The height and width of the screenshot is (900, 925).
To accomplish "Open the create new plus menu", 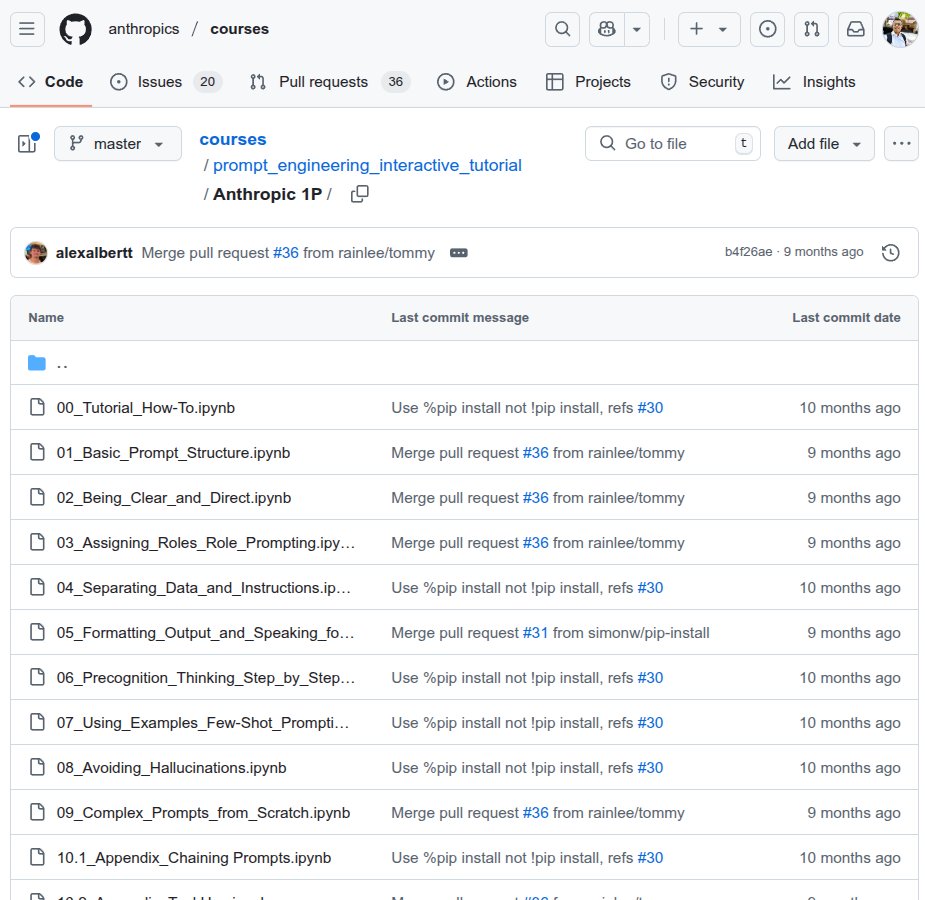I will point(709,29).
